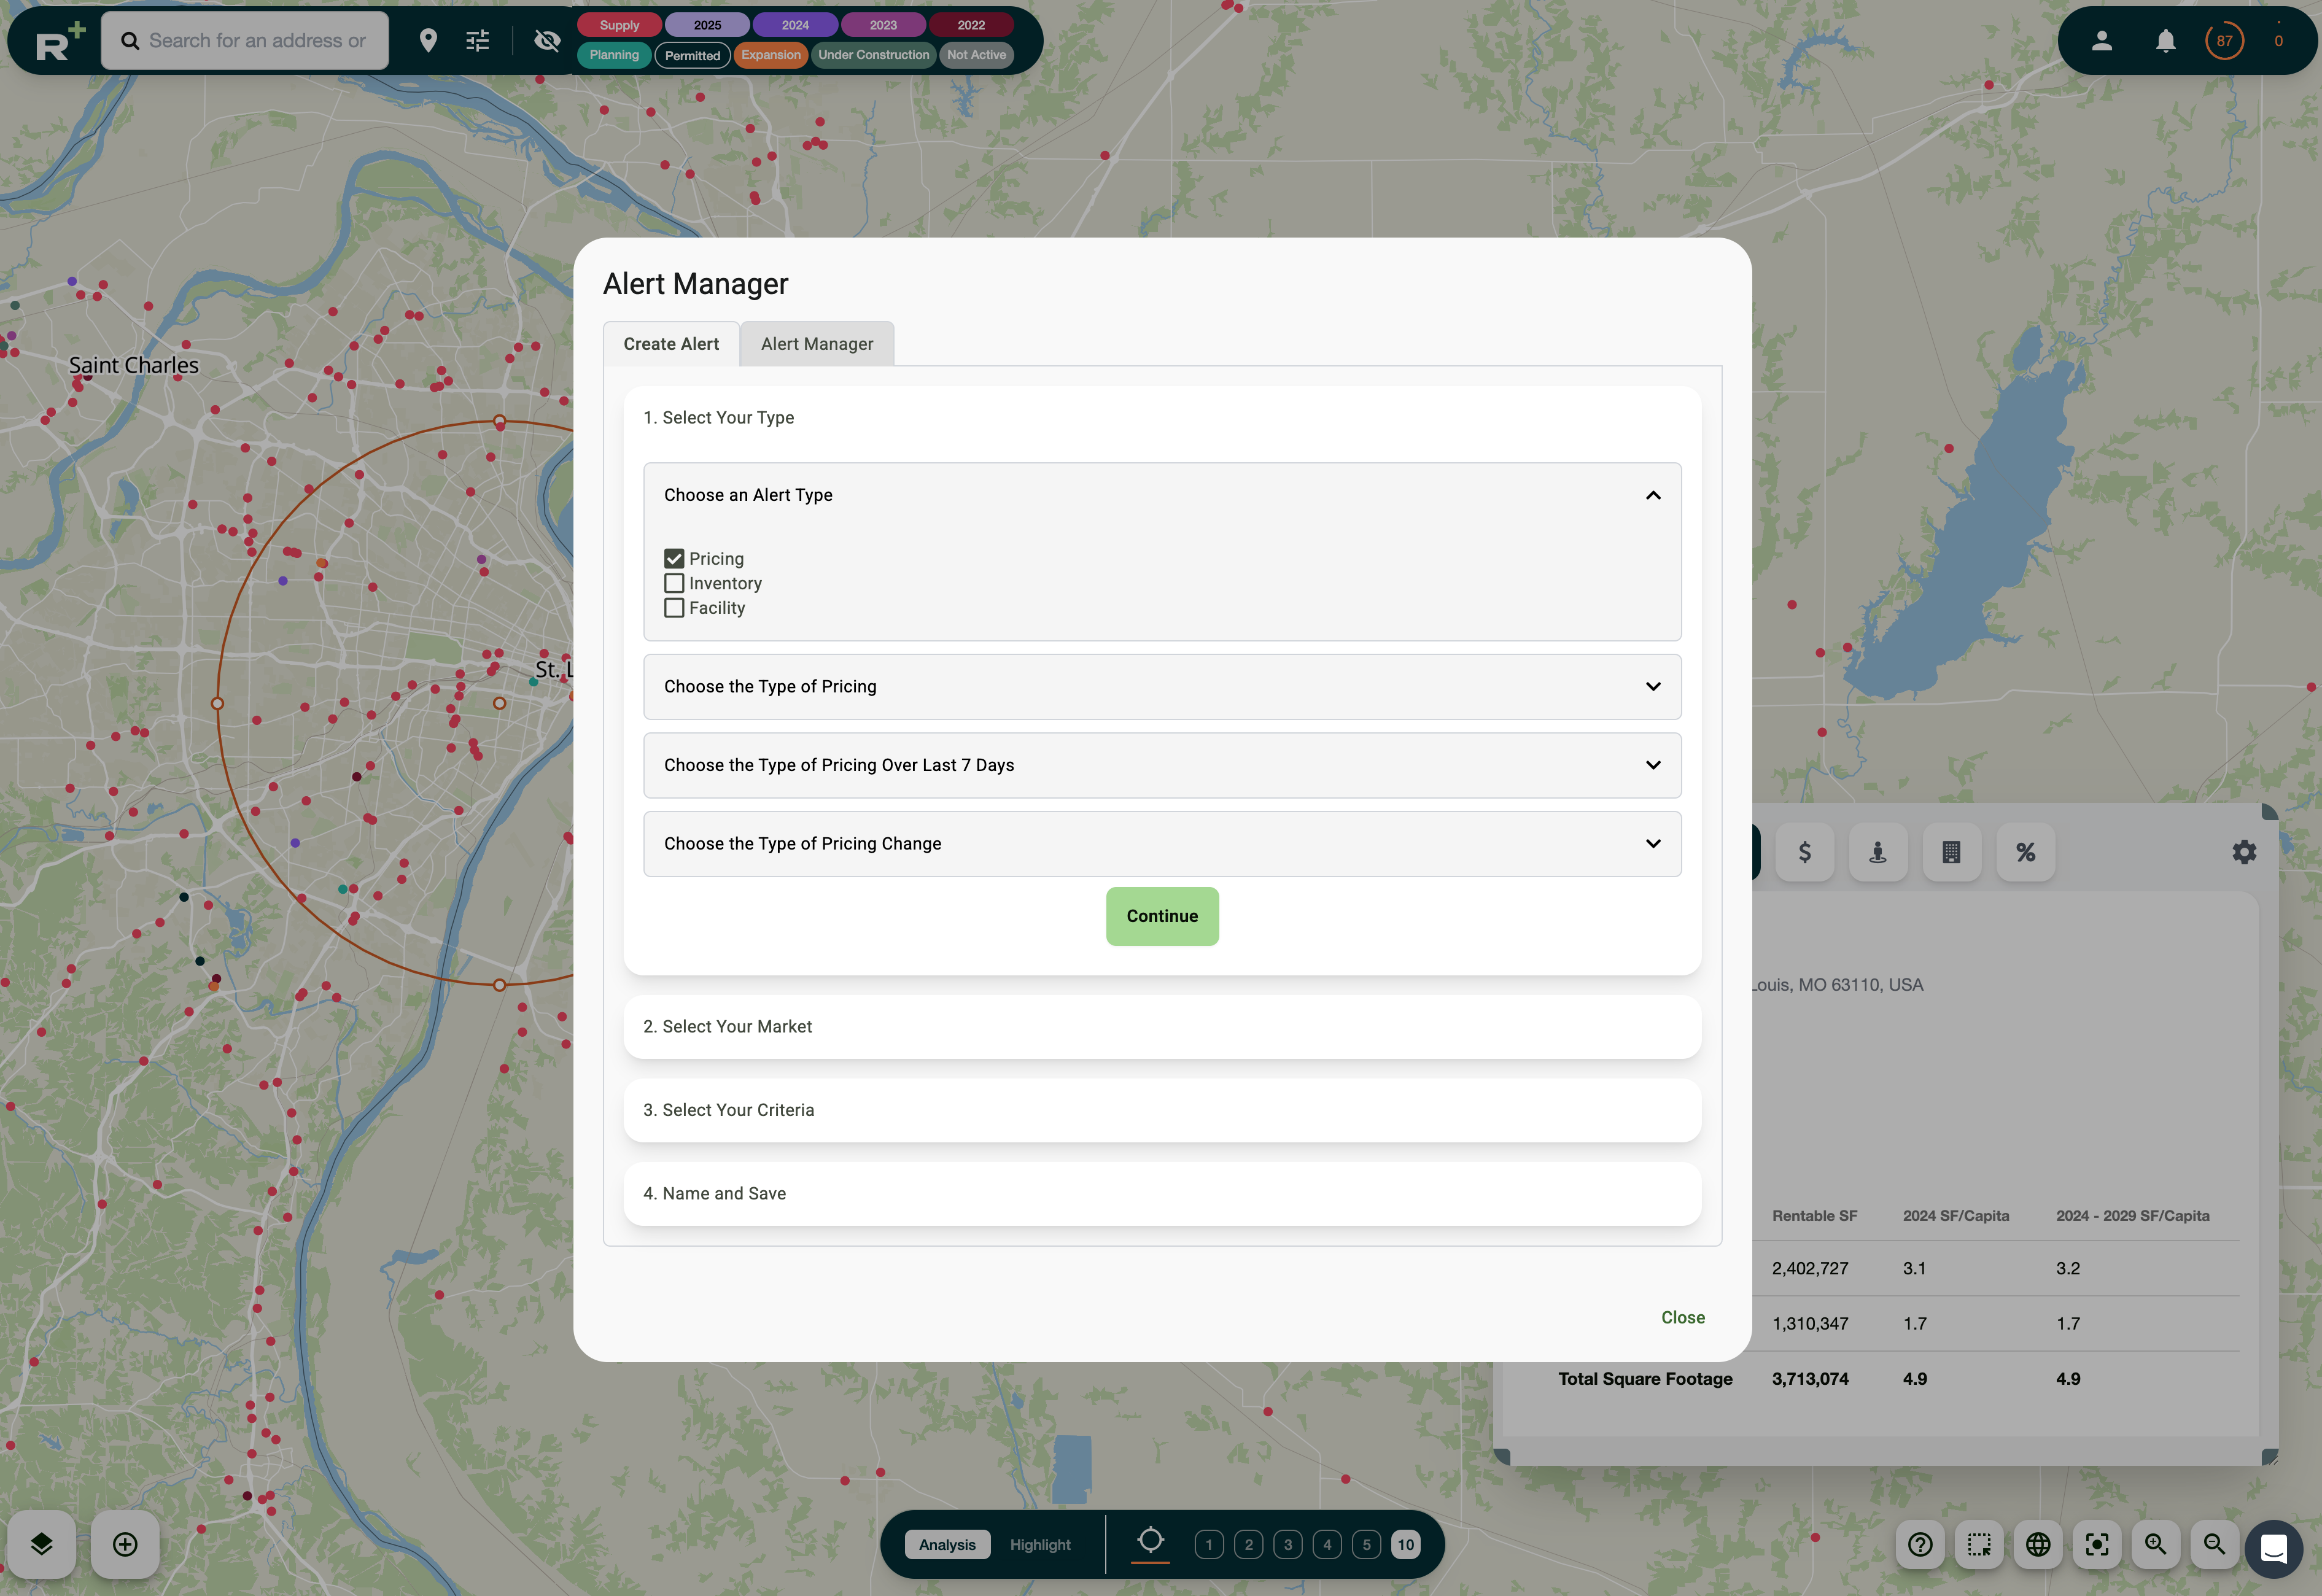2322x1596 pixels.
Task: Uncheck the Pricing alert type checkbox
Action: (x=673, y=558)
